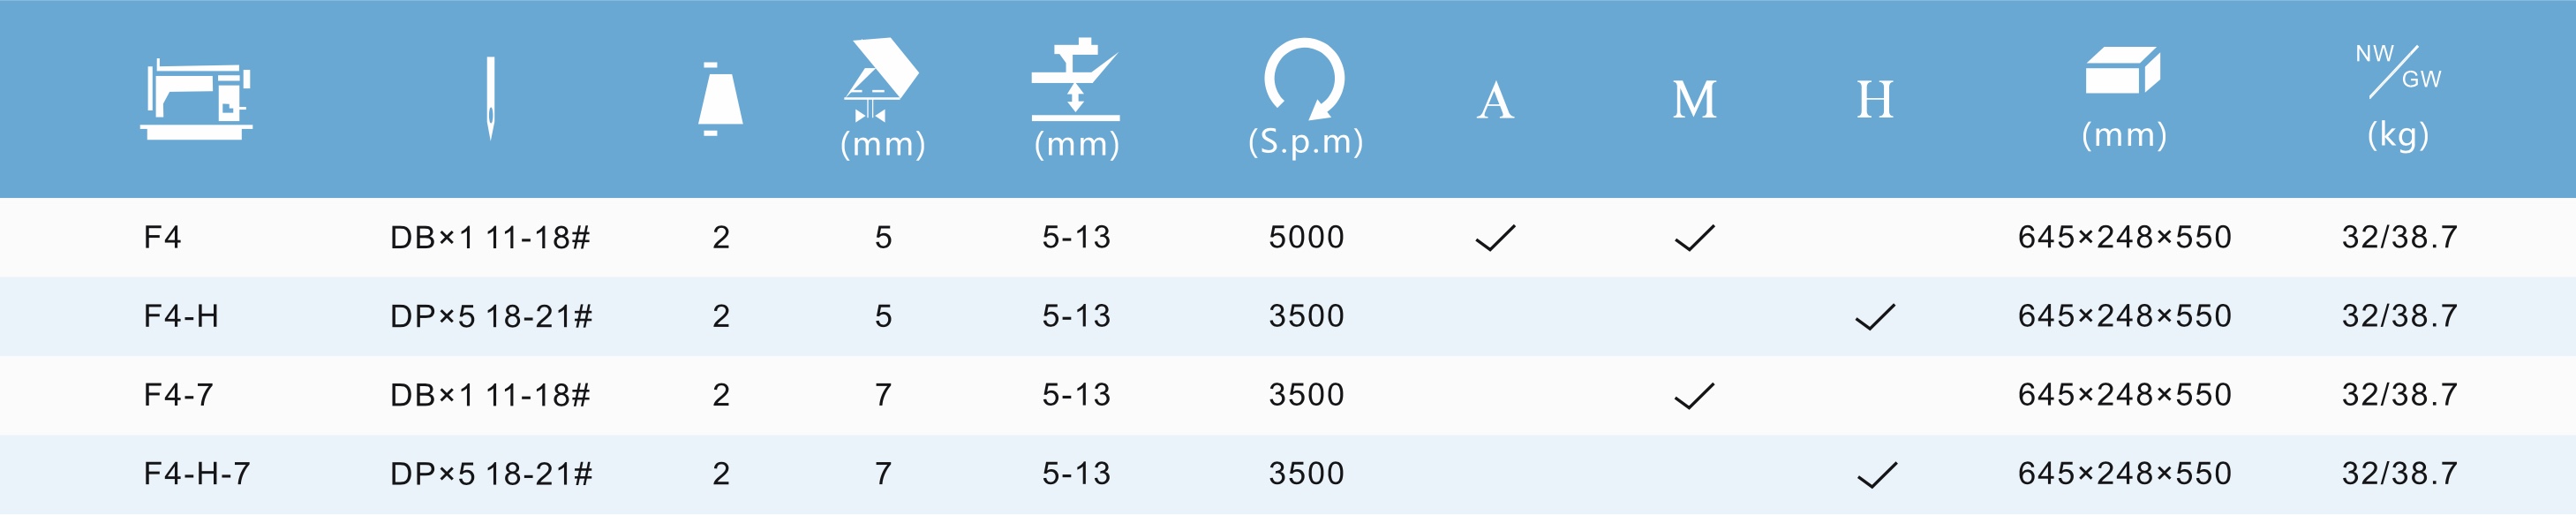Select the F4-H-7 model name
2576x516 pixels.
197,473
